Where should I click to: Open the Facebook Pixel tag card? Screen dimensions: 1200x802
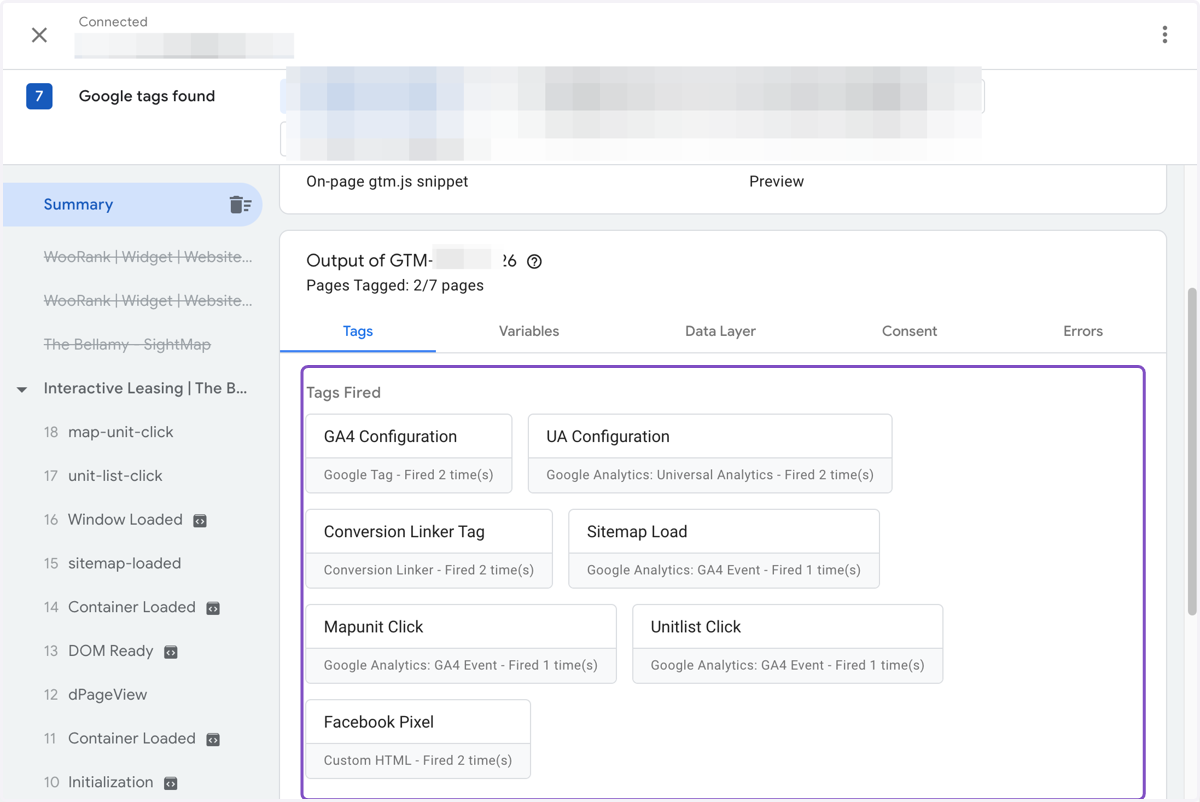pos(418,739)
